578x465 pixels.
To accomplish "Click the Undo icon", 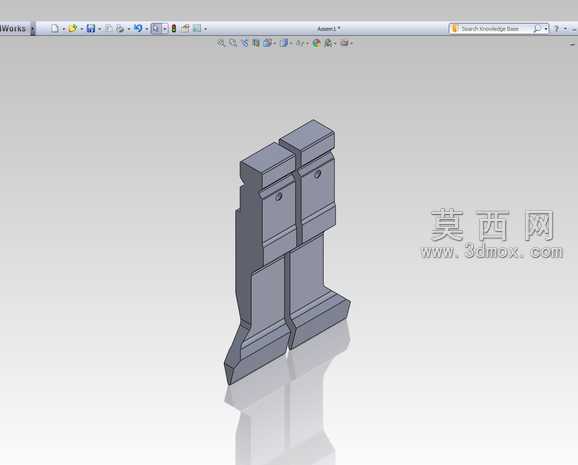I will tap(138, 28).
